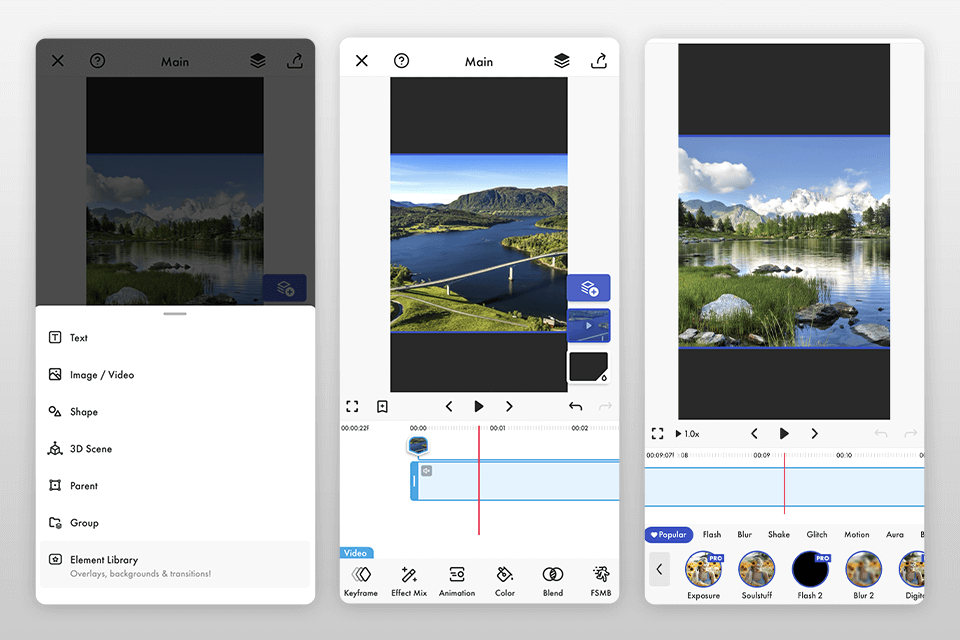The height and width of the screenshot is (640, 960).
Task: Tap the blue add layer button
Action: (588, 288)
